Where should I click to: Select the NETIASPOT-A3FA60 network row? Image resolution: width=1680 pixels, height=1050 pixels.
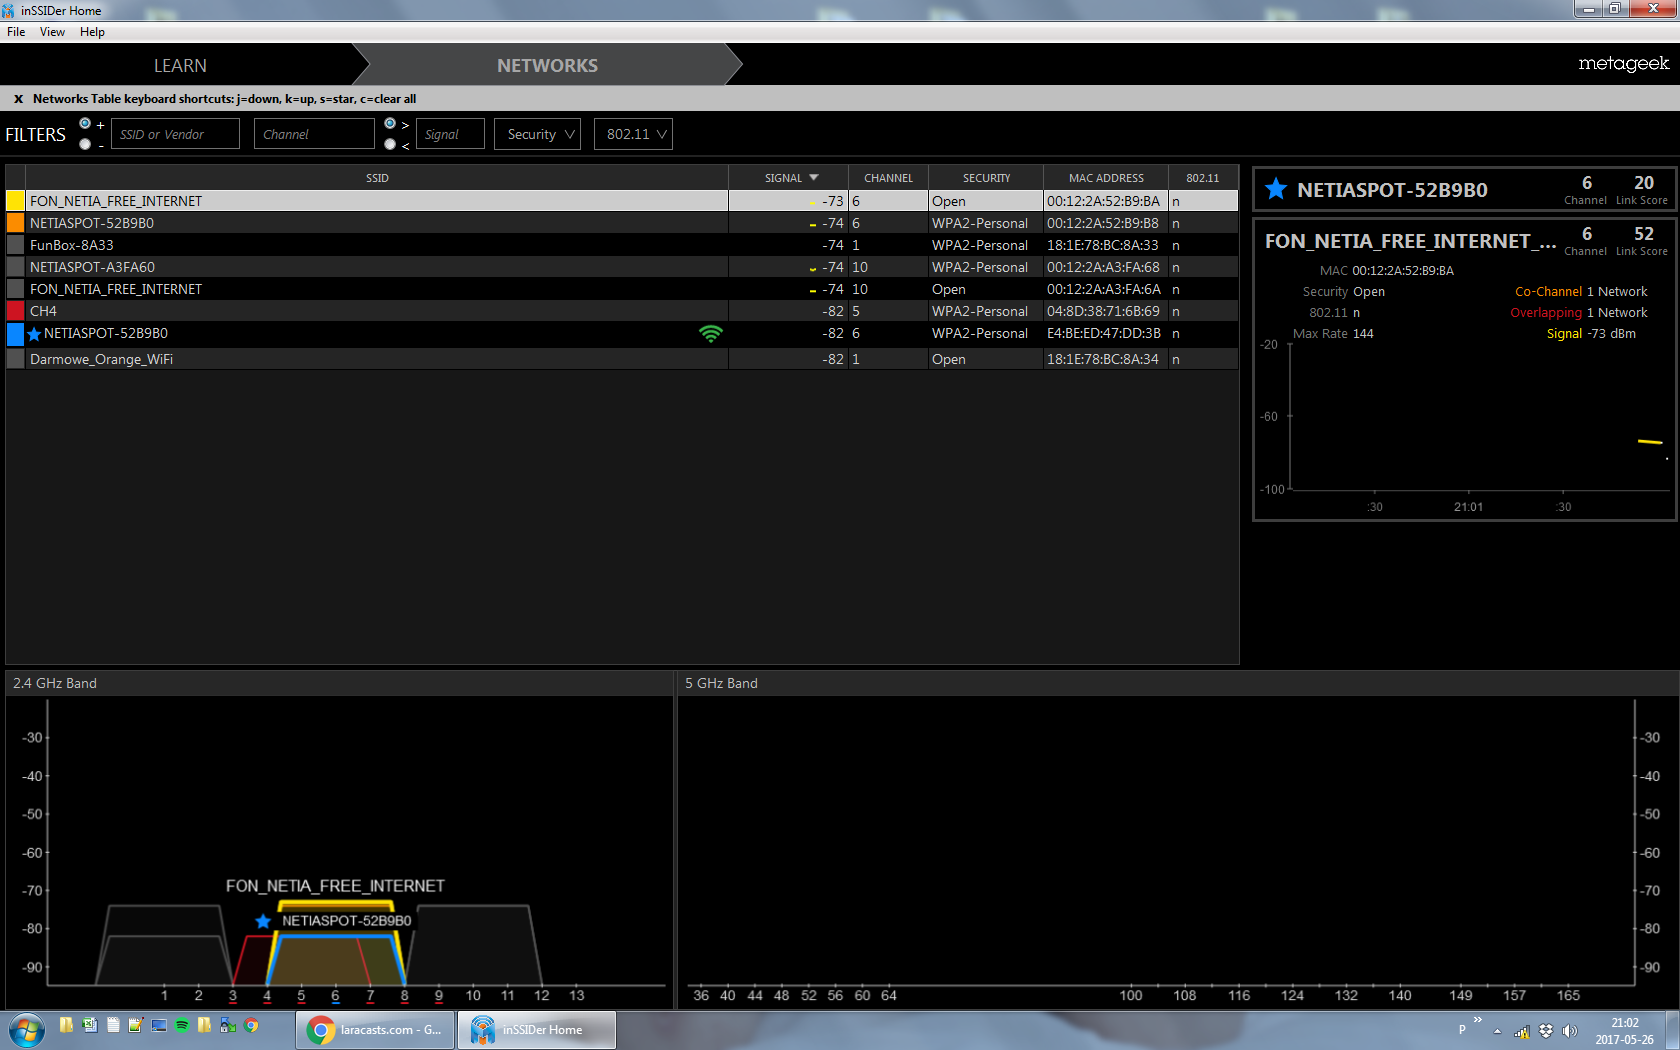(x=622, y=267)
